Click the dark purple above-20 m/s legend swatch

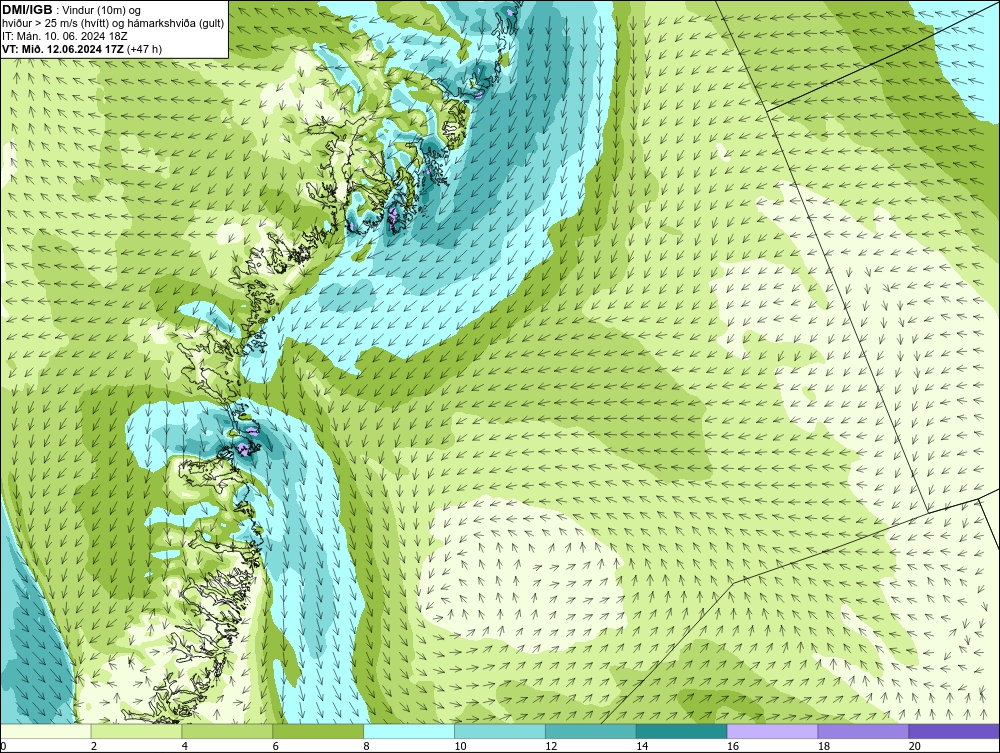(x=954, y=731)
